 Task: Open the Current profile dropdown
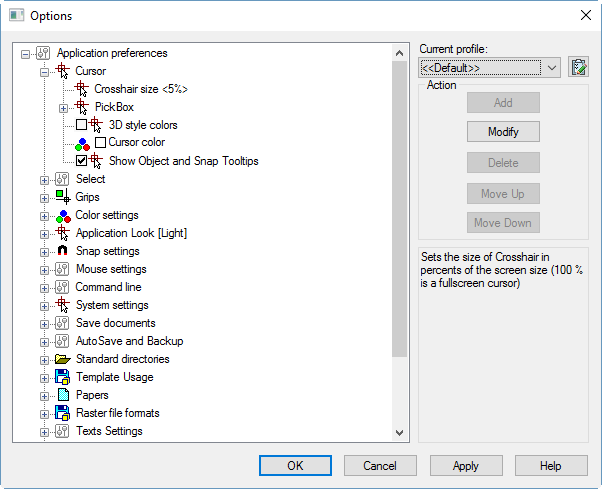click(x=553, y=67)
